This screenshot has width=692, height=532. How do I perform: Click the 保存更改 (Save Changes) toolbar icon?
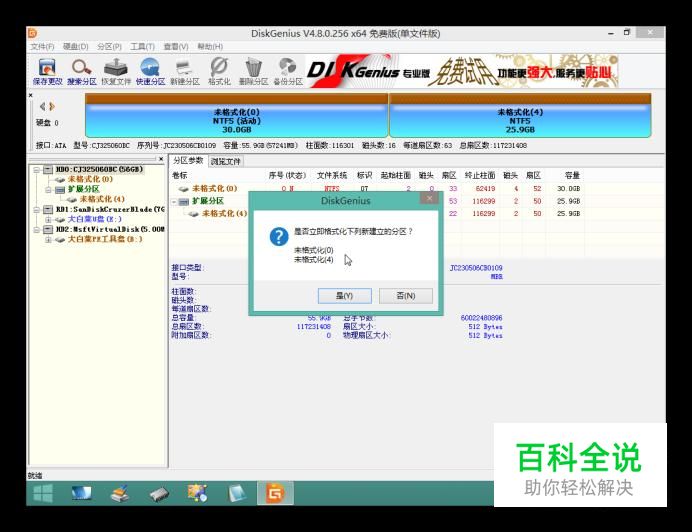[x=47, y=71]
